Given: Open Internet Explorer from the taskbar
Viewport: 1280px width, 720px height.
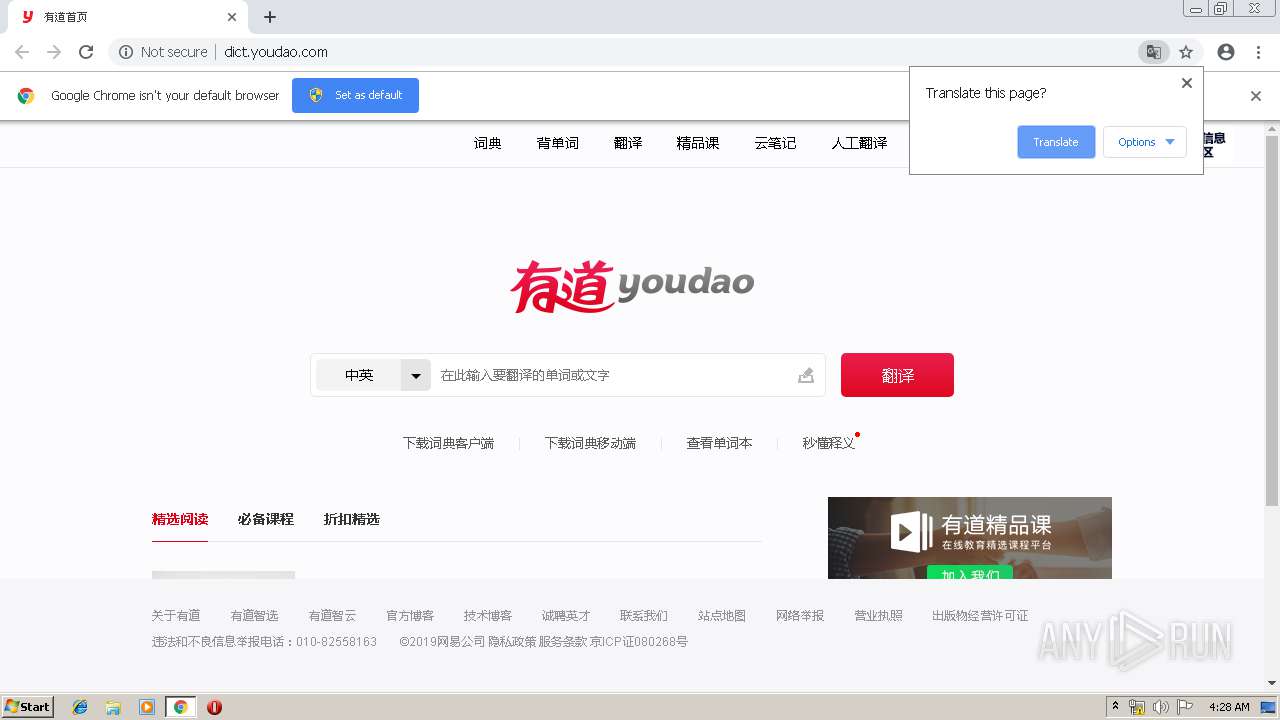Looking at the screenshot, I should pyautogui.click(x=80, y=707).
